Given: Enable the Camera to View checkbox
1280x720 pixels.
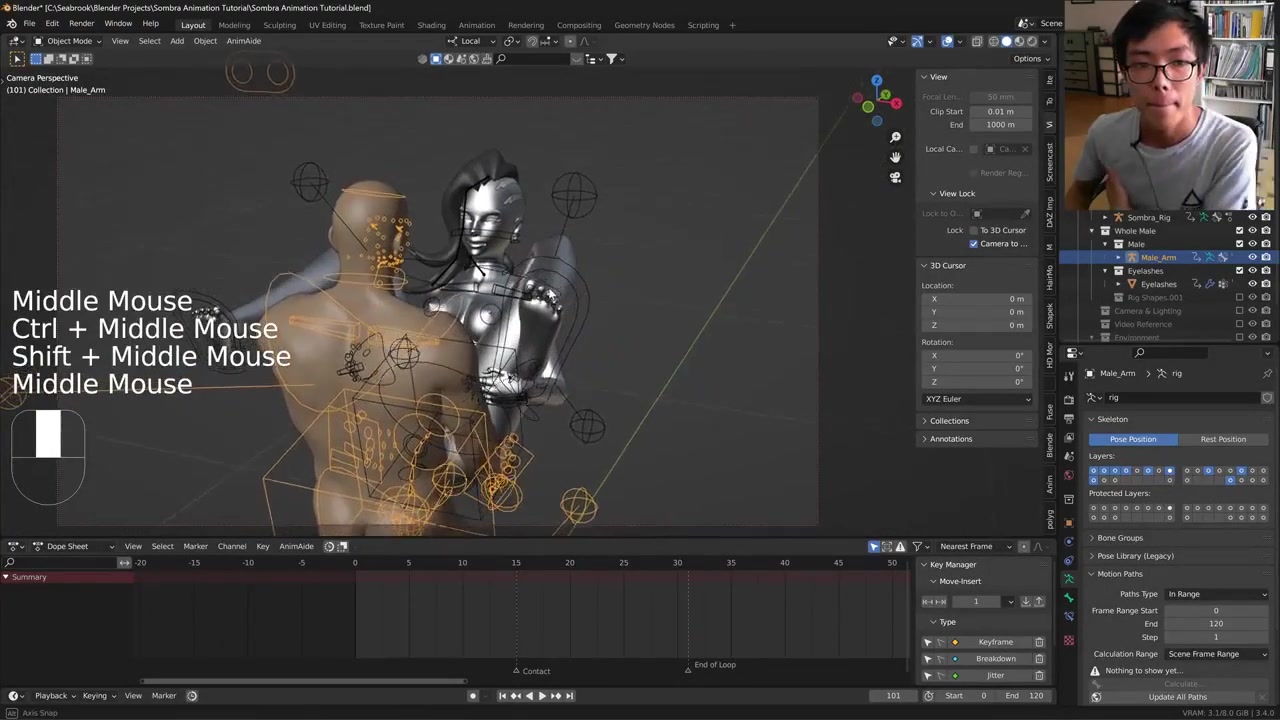Looking at the screenshot, I should 974,244.
